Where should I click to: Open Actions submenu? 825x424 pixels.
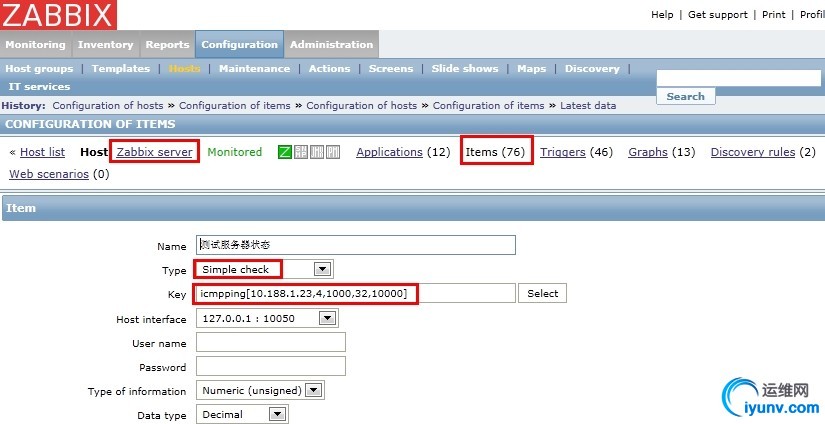[x=329, y=69]
